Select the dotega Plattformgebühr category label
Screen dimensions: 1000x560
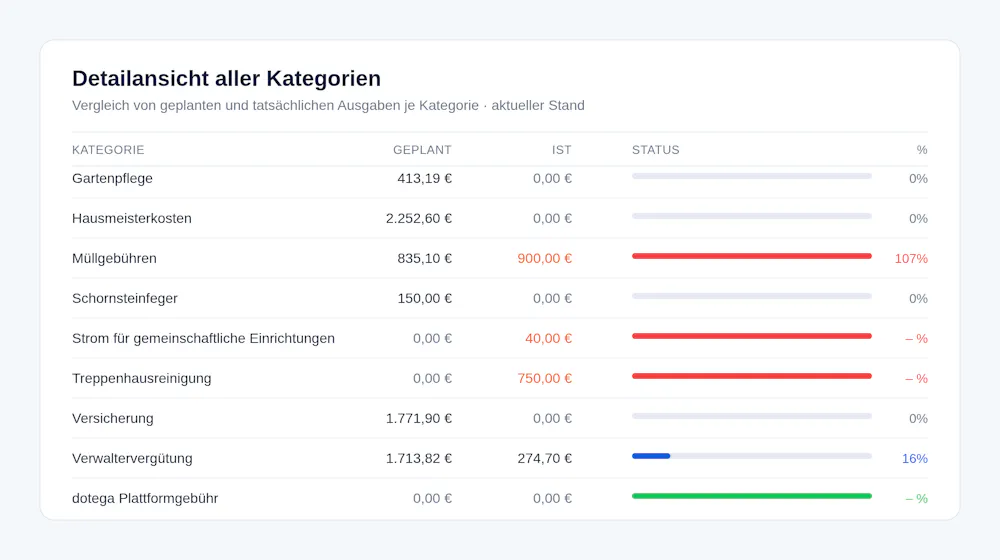(x=145, y=498)
